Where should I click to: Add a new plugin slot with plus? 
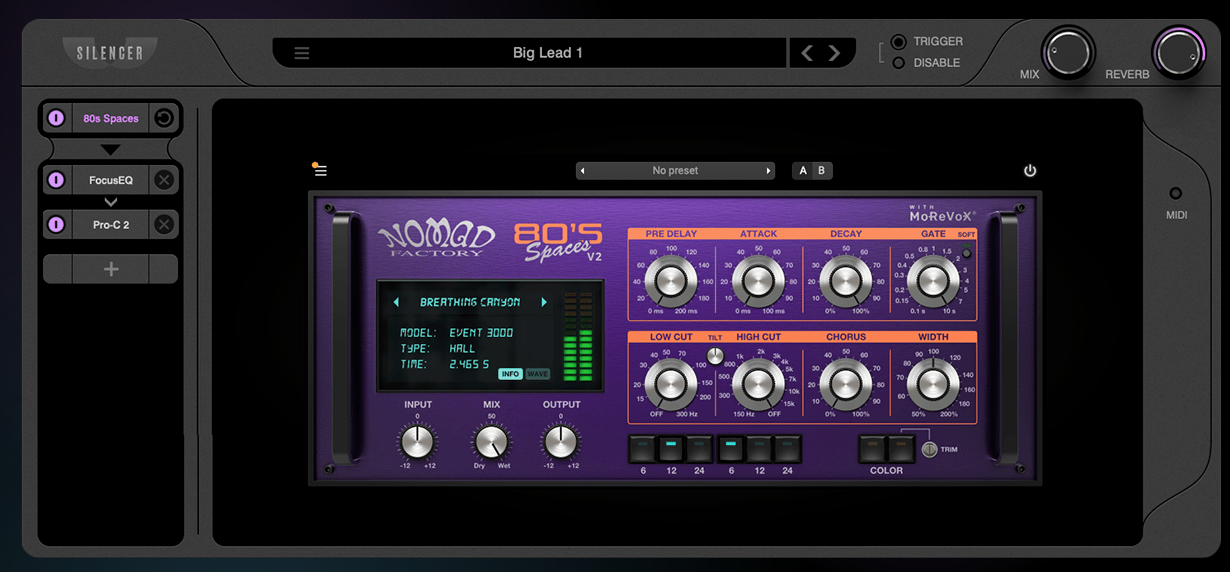pos(111,269)
